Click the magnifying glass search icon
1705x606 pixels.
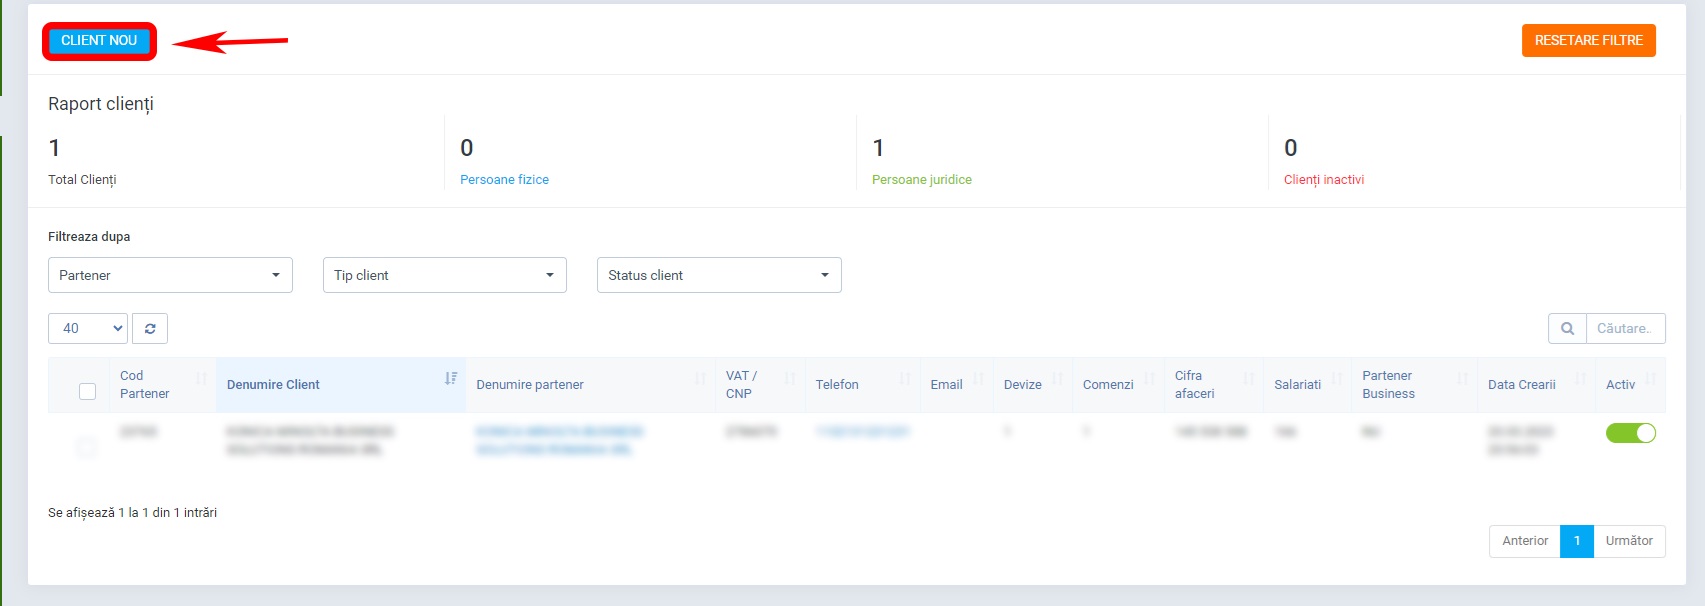(1567, 328)
